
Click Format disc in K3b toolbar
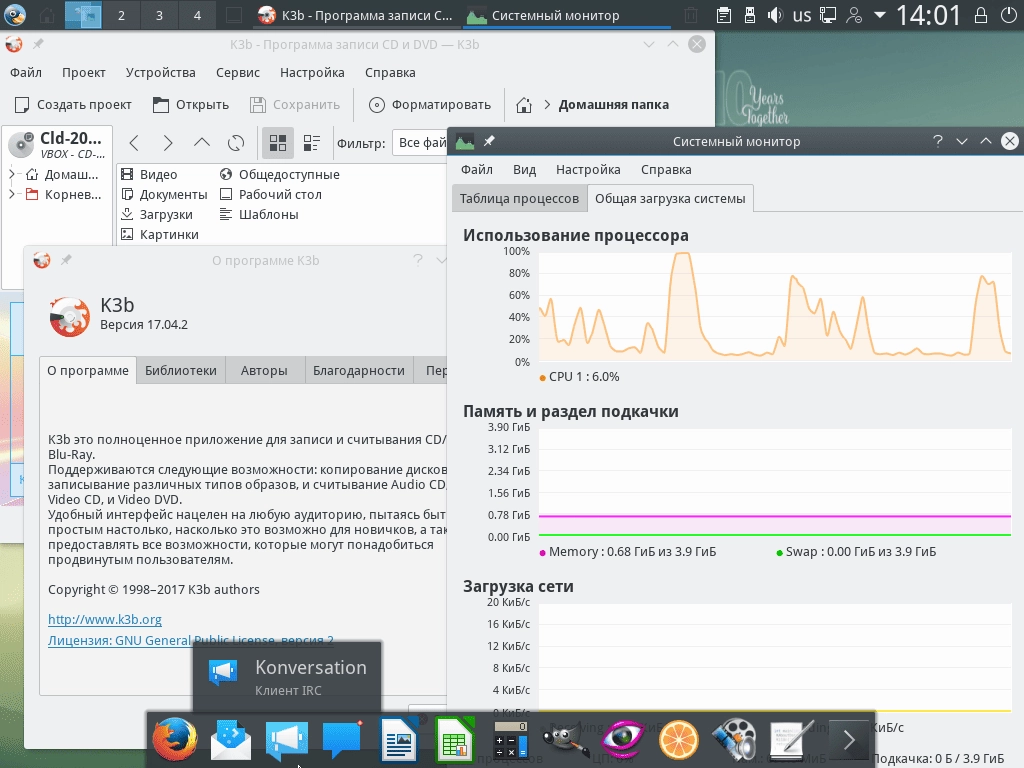[x=430, y=104]
